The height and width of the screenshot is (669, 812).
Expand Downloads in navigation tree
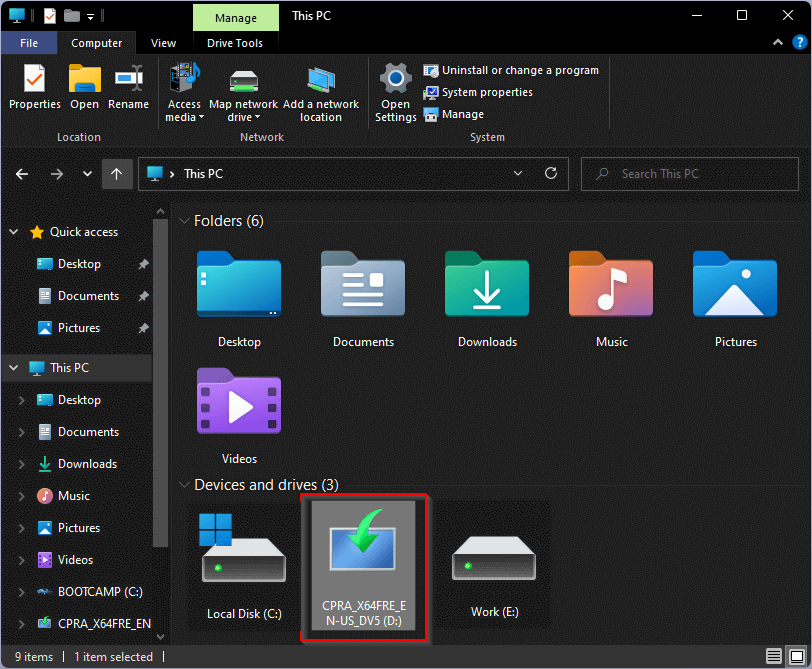(21, 464)
